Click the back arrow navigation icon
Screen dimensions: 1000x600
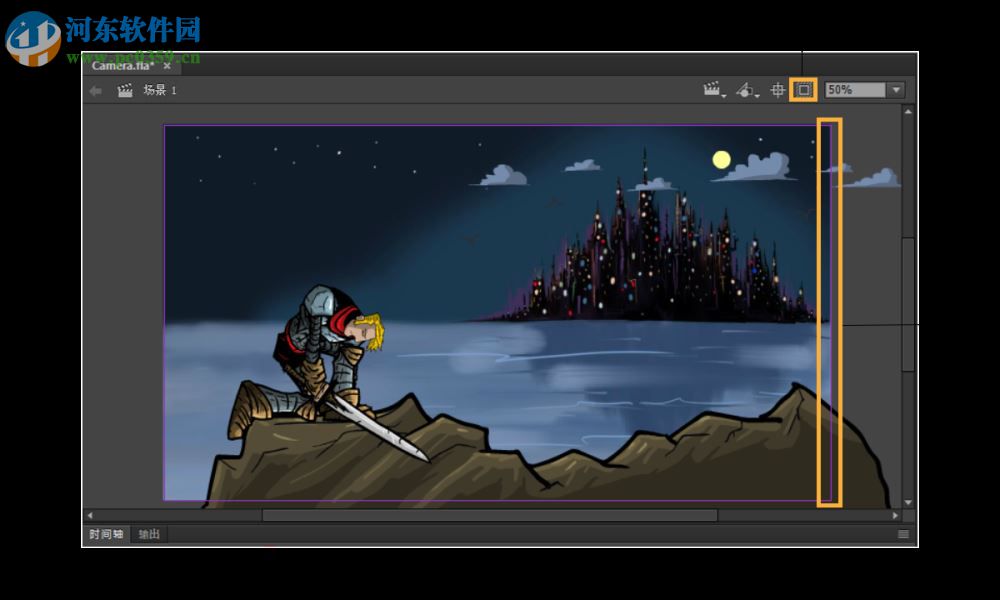click(95, 89)
